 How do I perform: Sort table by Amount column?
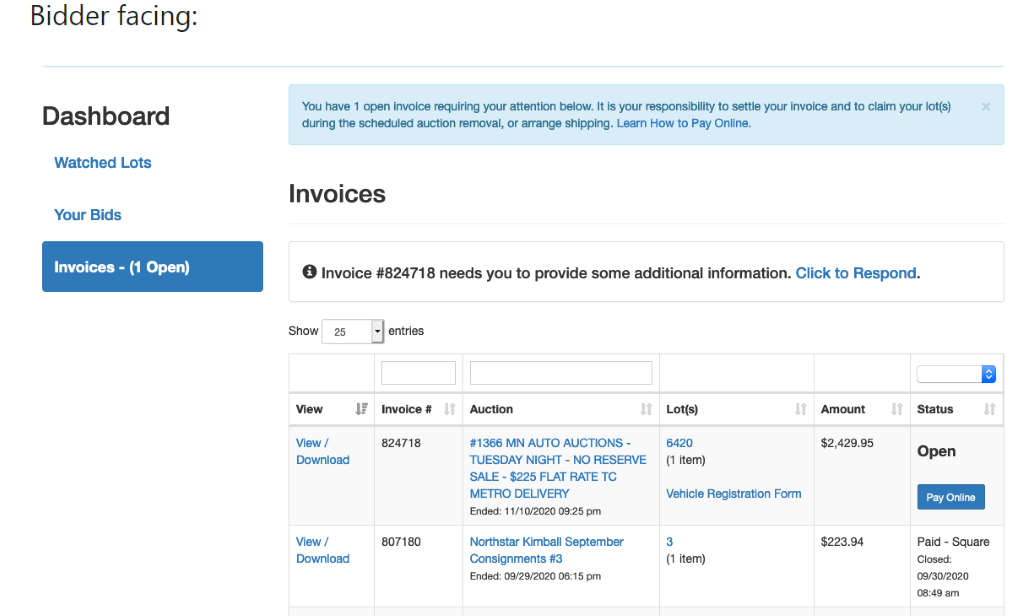(x=896, y=409)
